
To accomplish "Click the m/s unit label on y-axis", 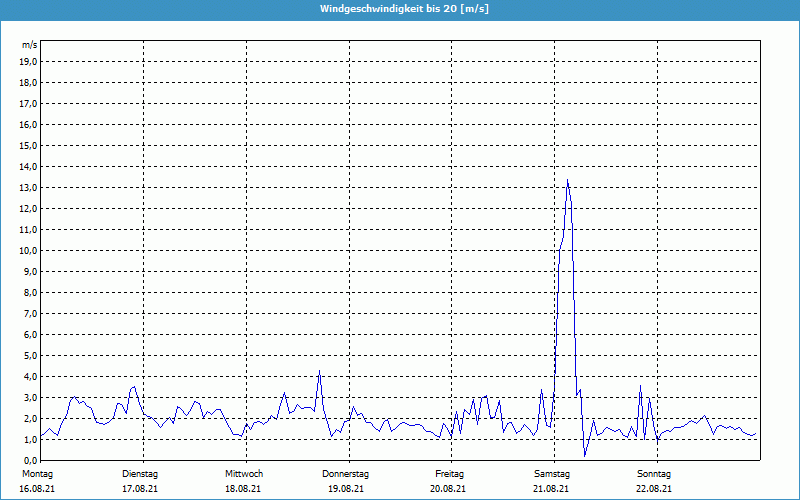I will (x=30, y=45).
